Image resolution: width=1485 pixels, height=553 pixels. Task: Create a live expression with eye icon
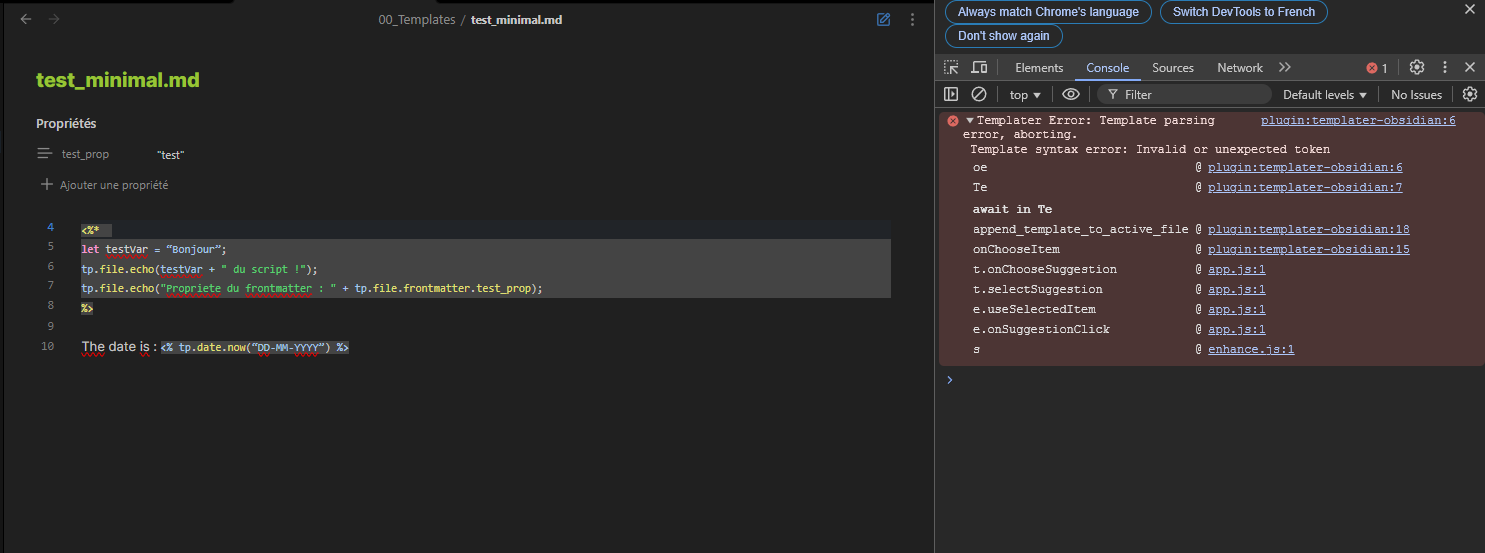[x=1071, y=94]
